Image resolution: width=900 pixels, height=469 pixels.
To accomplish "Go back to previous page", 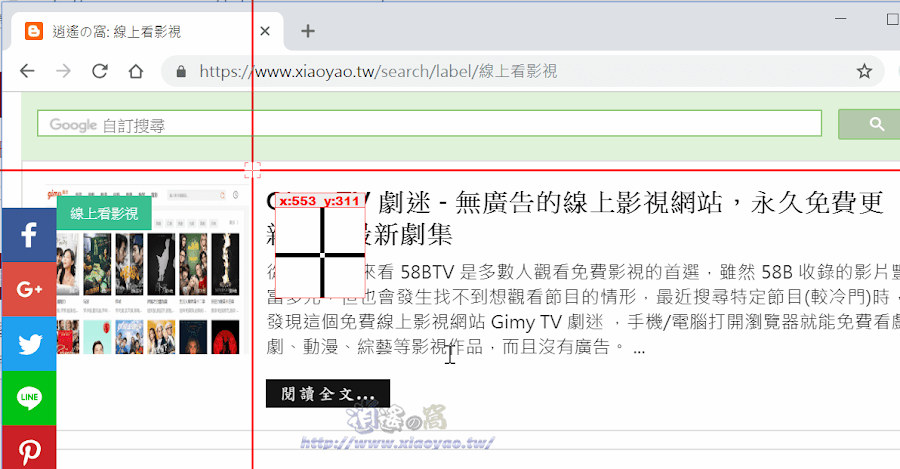I will click(27, 71).
